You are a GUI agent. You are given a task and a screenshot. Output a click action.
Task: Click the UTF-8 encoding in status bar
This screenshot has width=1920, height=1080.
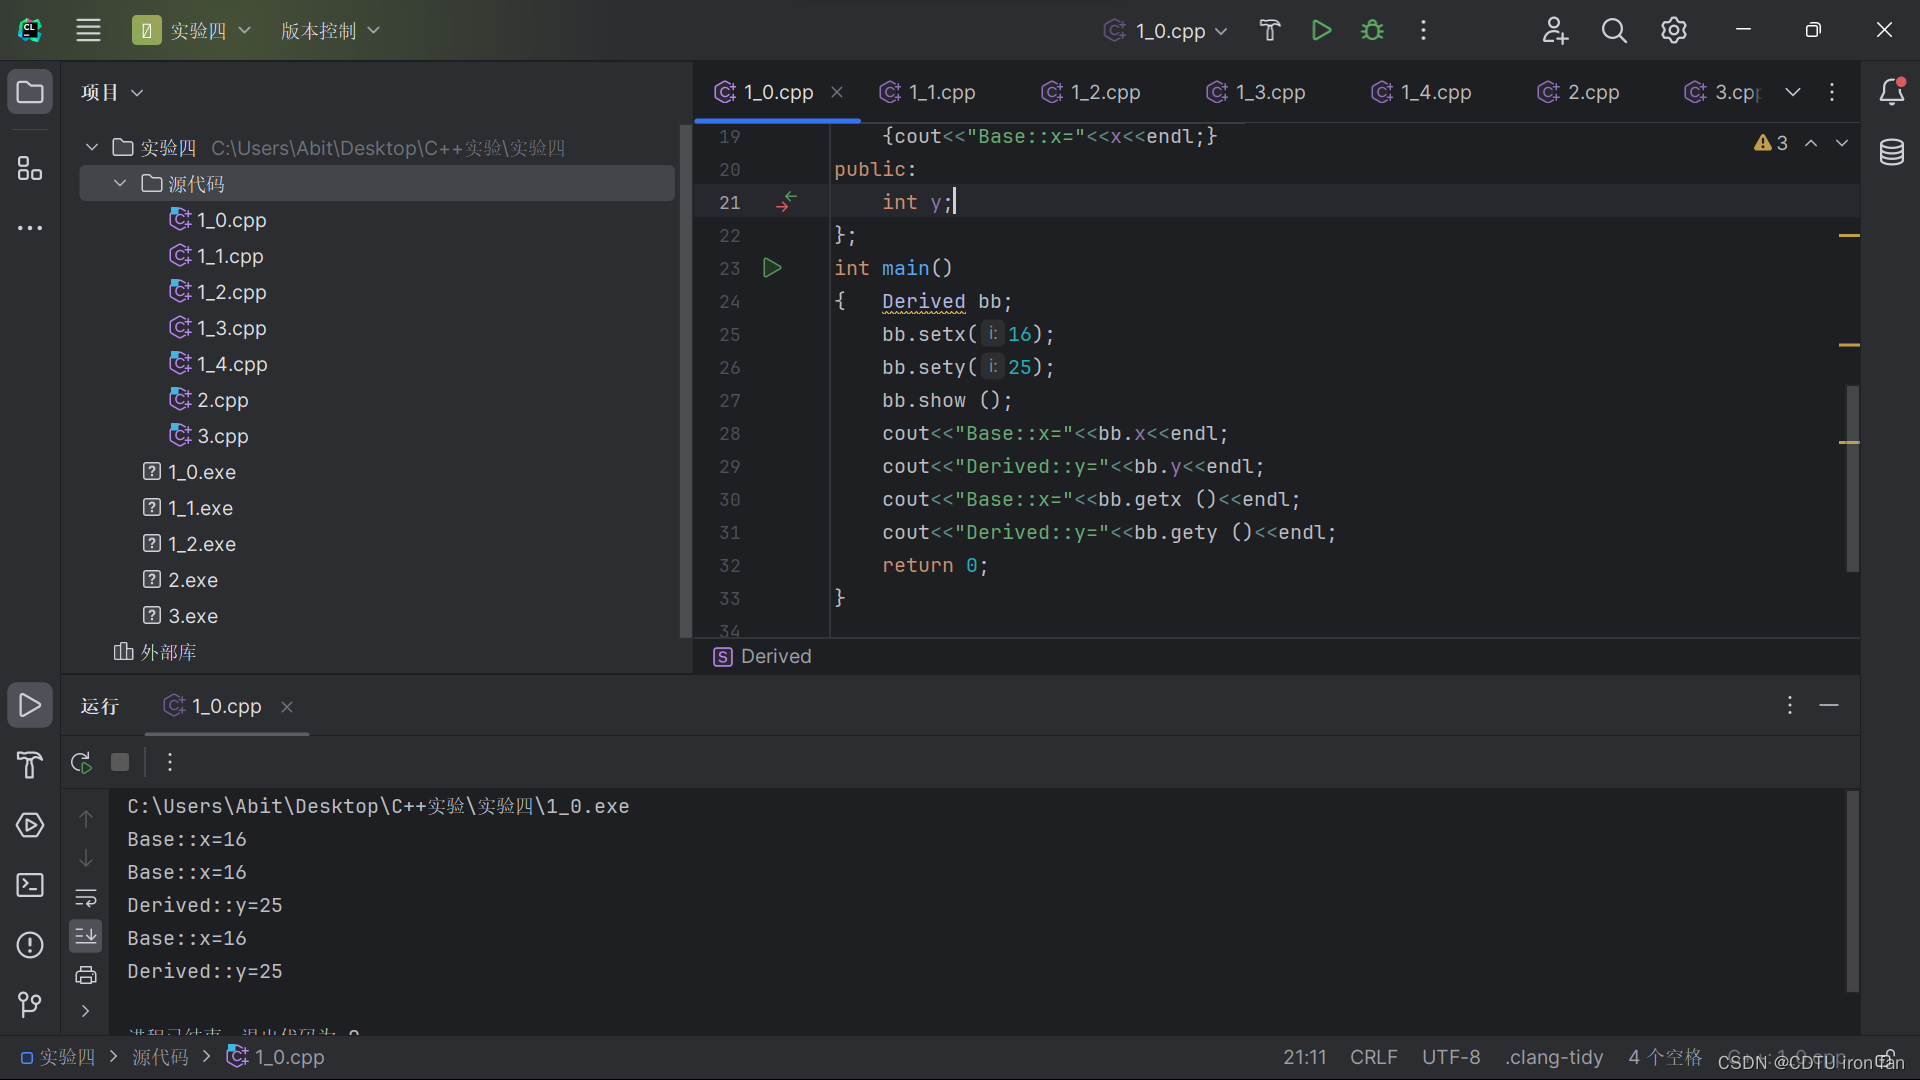coord(1450,1057)
